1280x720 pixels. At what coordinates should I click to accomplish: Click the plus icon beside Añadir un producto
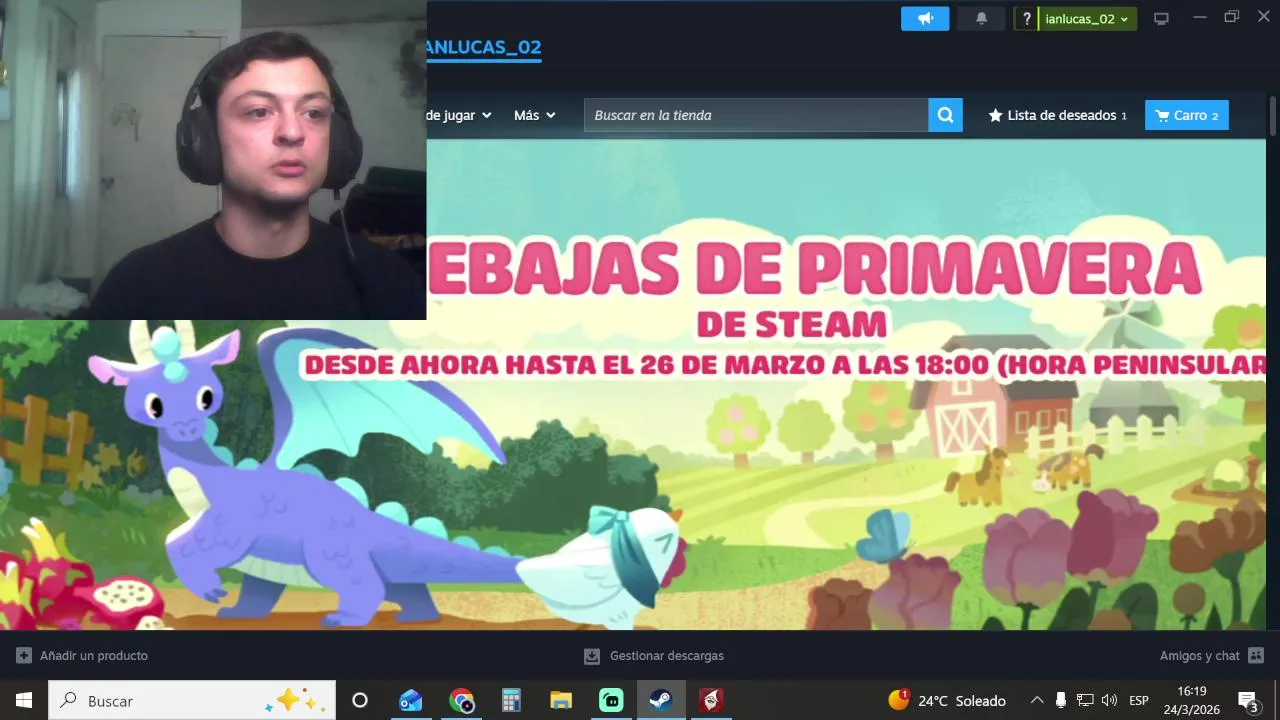[24, 656]
